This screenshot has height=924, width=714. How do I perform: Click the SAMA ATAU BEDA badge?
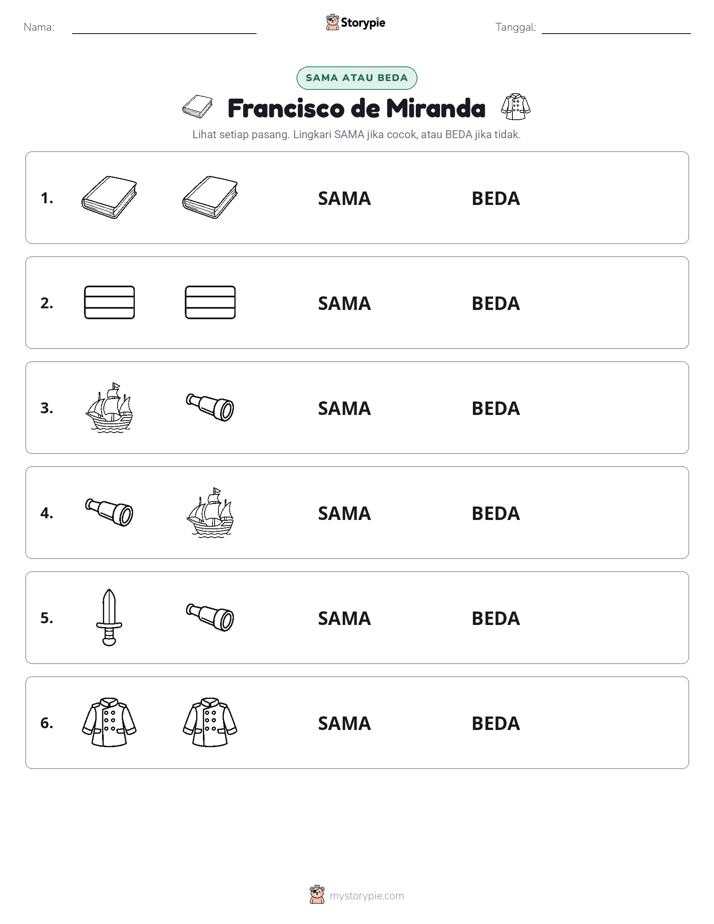coord(356,78)
